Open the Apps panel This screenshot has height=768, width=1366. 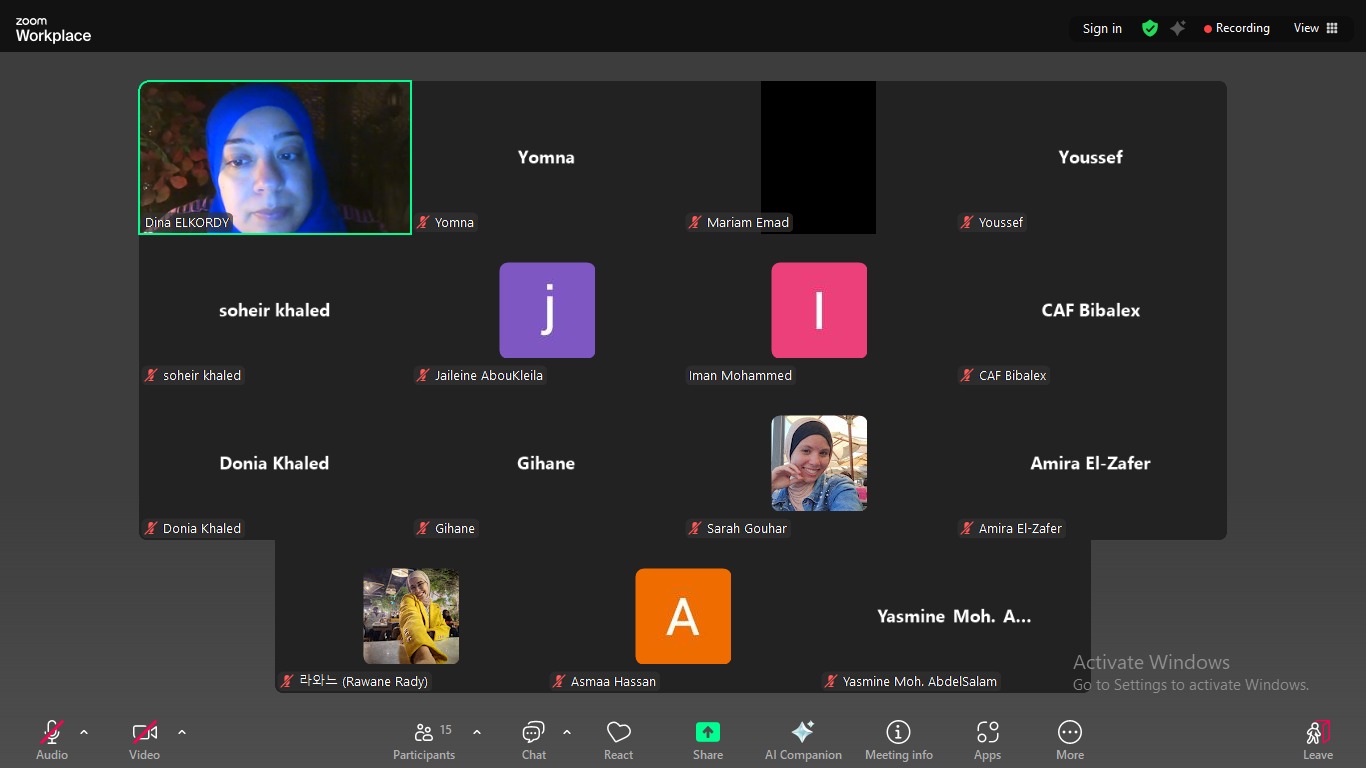(987, 740)
